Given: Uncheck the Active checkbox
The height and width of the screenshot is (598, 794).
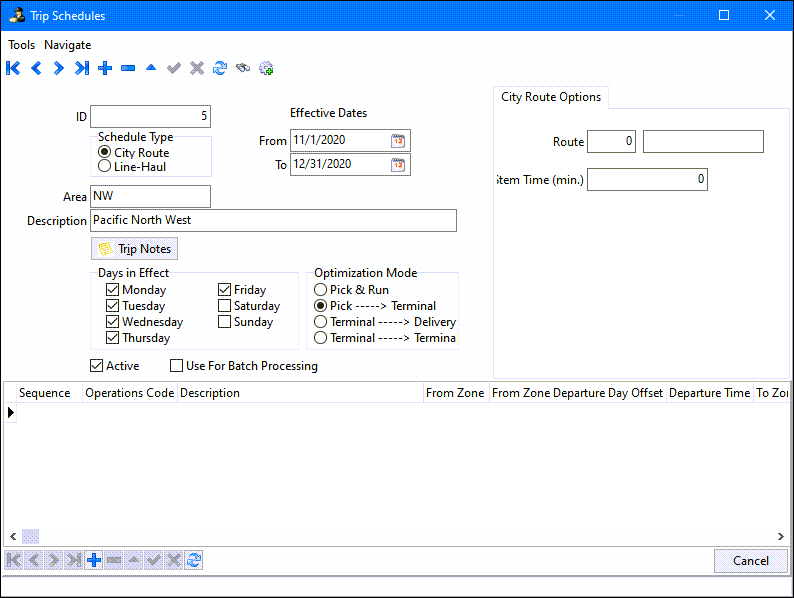Looking at the screenshot, I should (x=97, y=366).
